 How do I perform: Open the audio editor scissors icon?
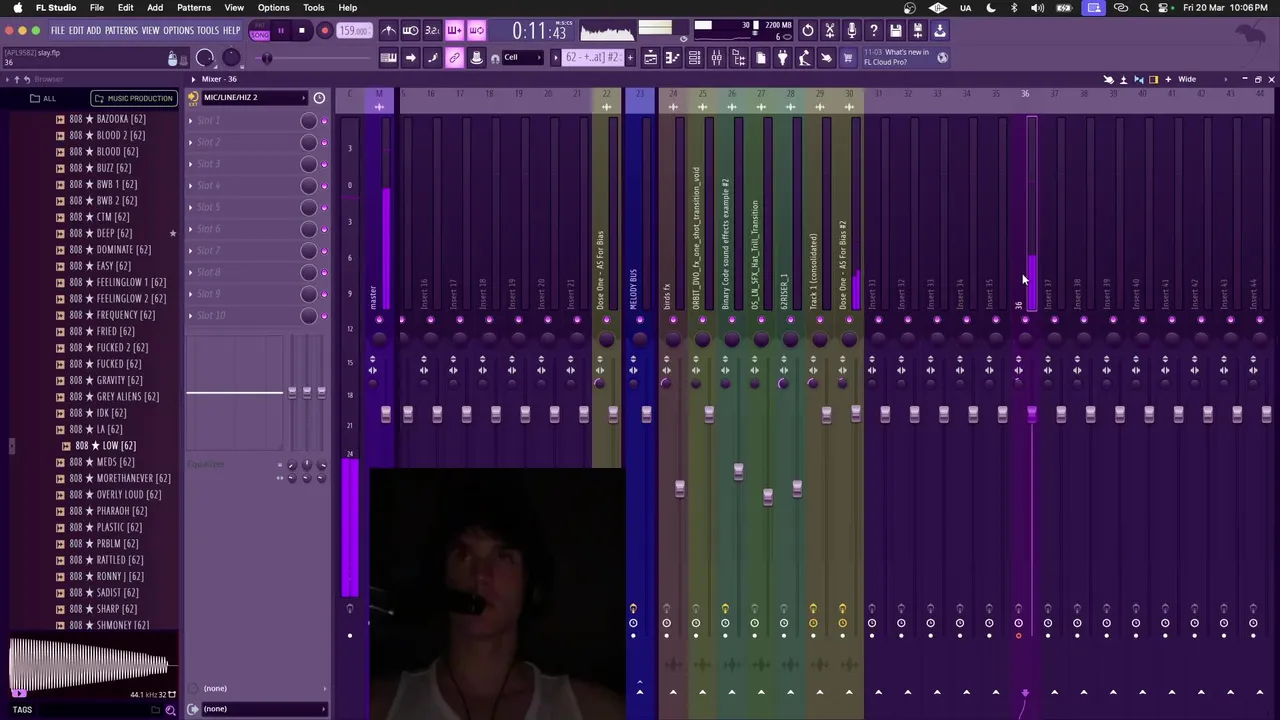click(x=830, y=31)
